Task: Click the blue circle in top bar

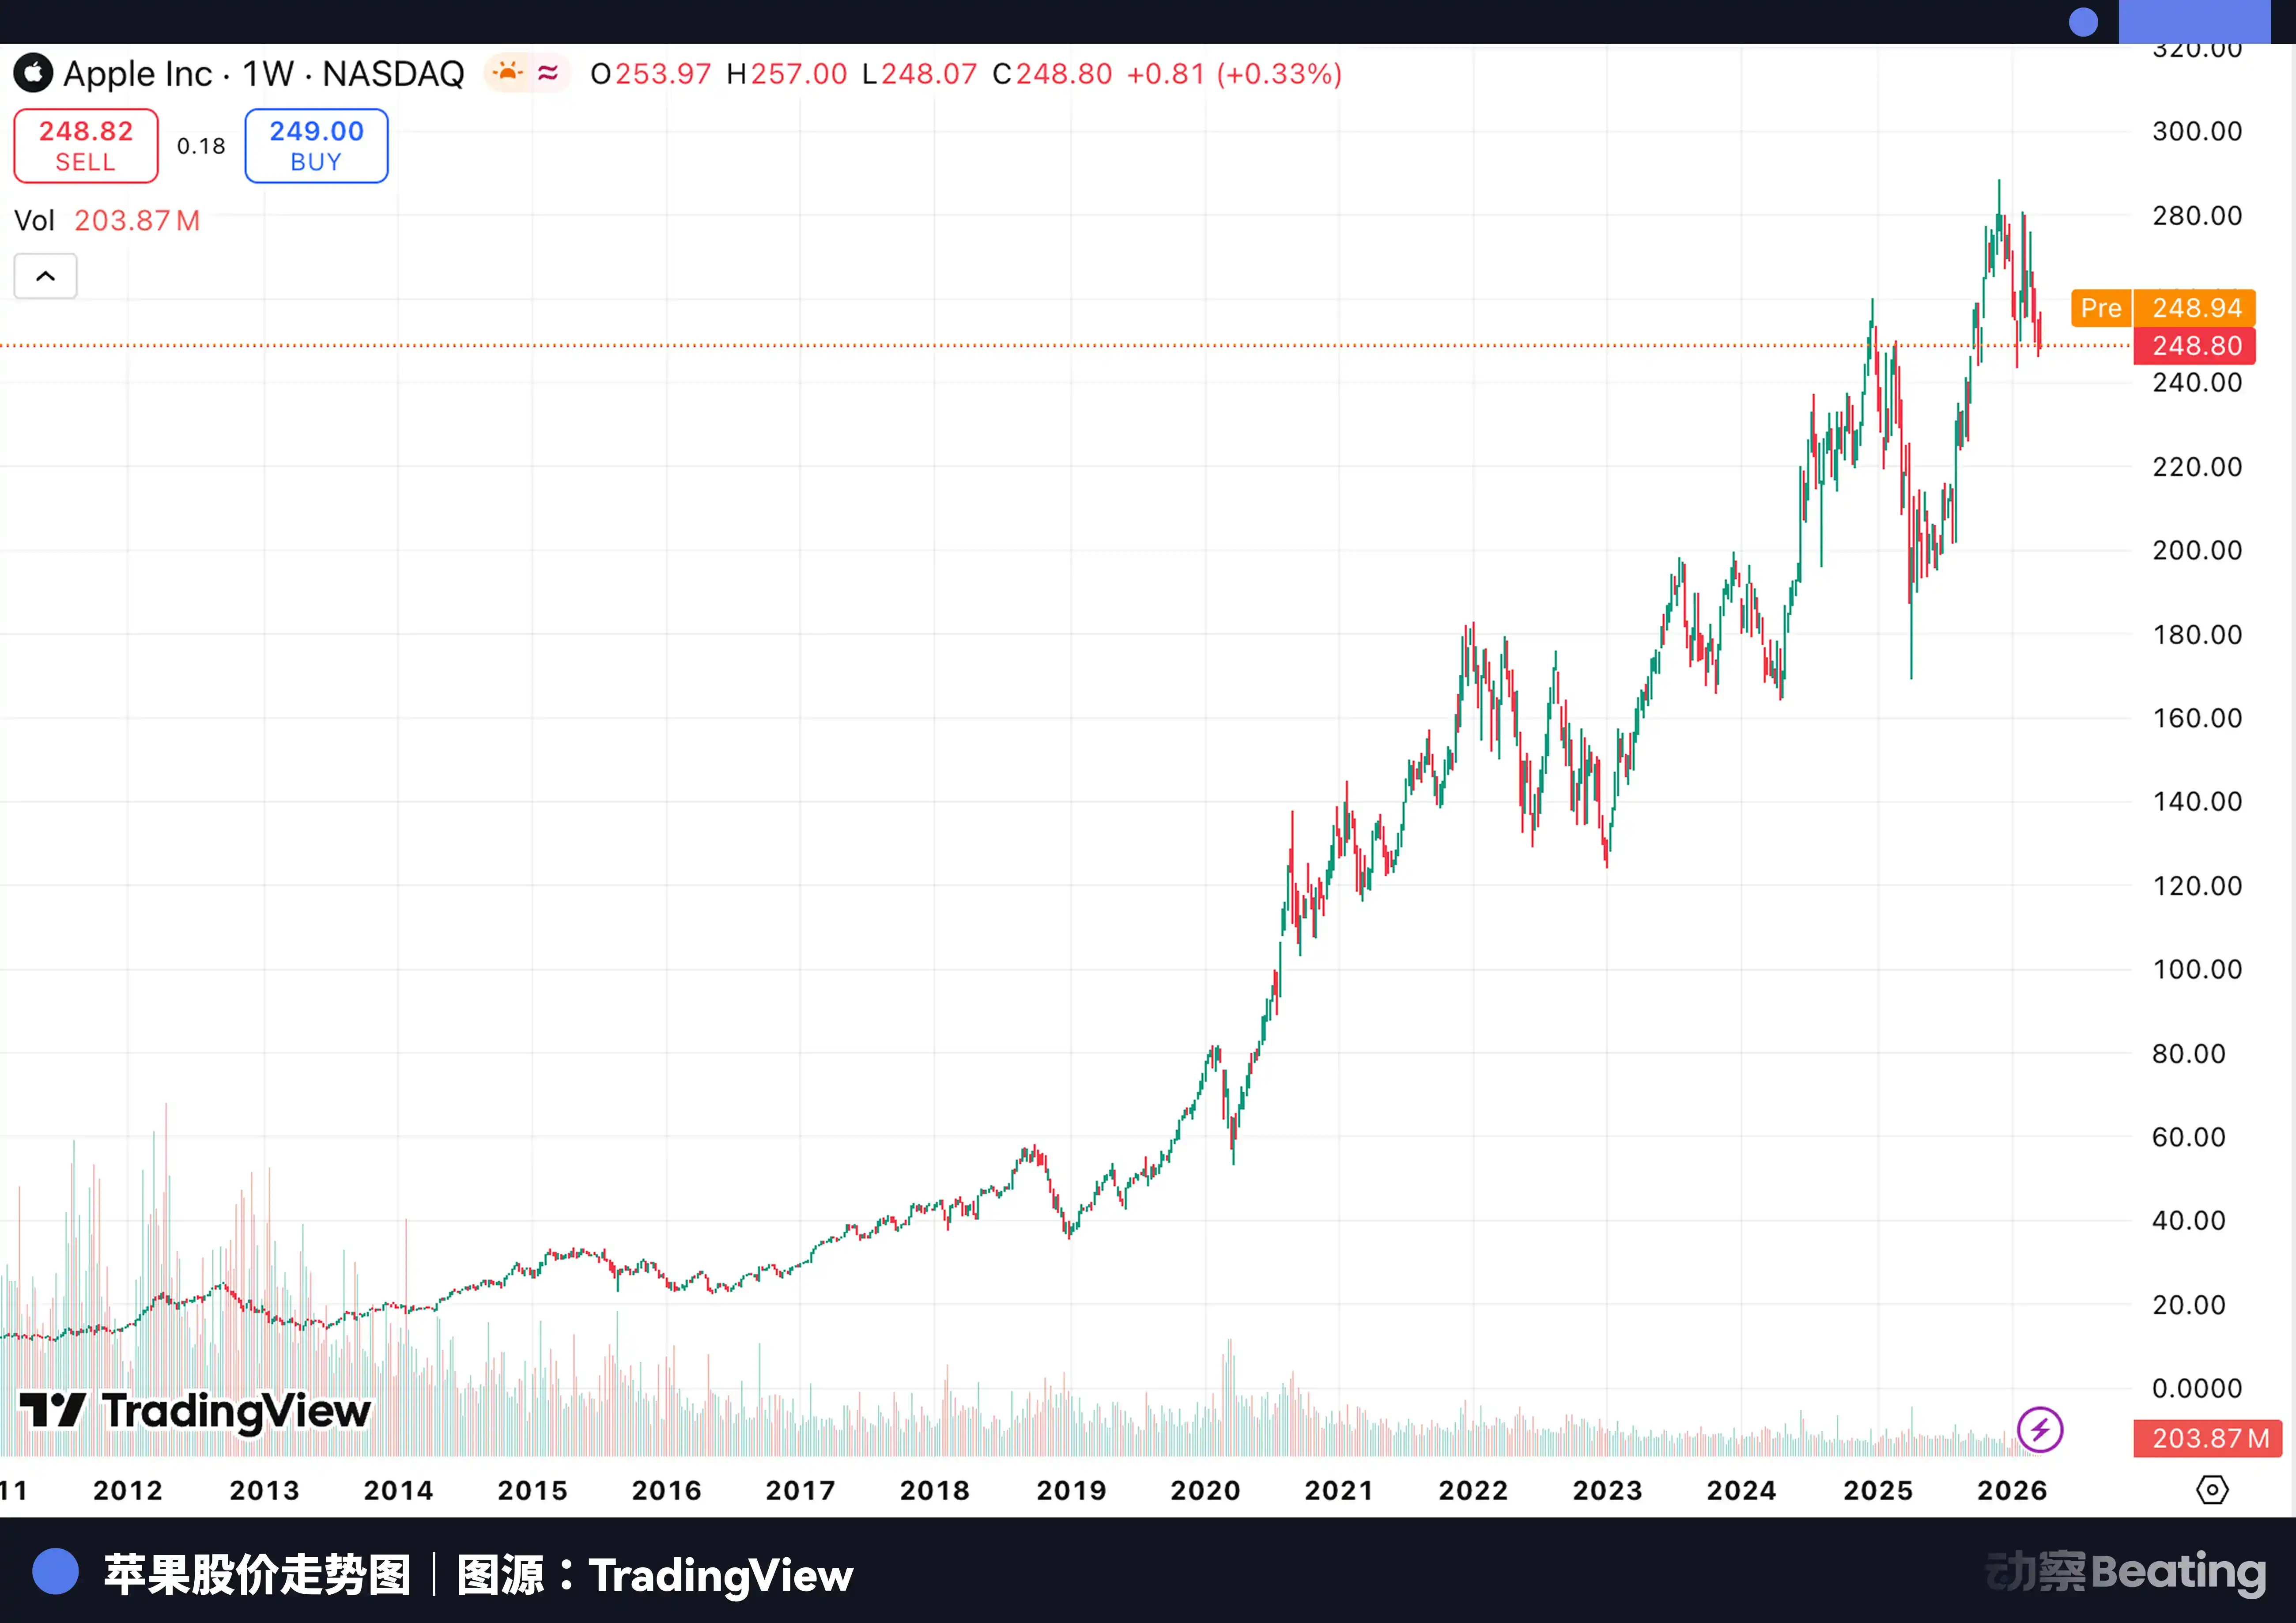Action: [x=2083, y=22]
